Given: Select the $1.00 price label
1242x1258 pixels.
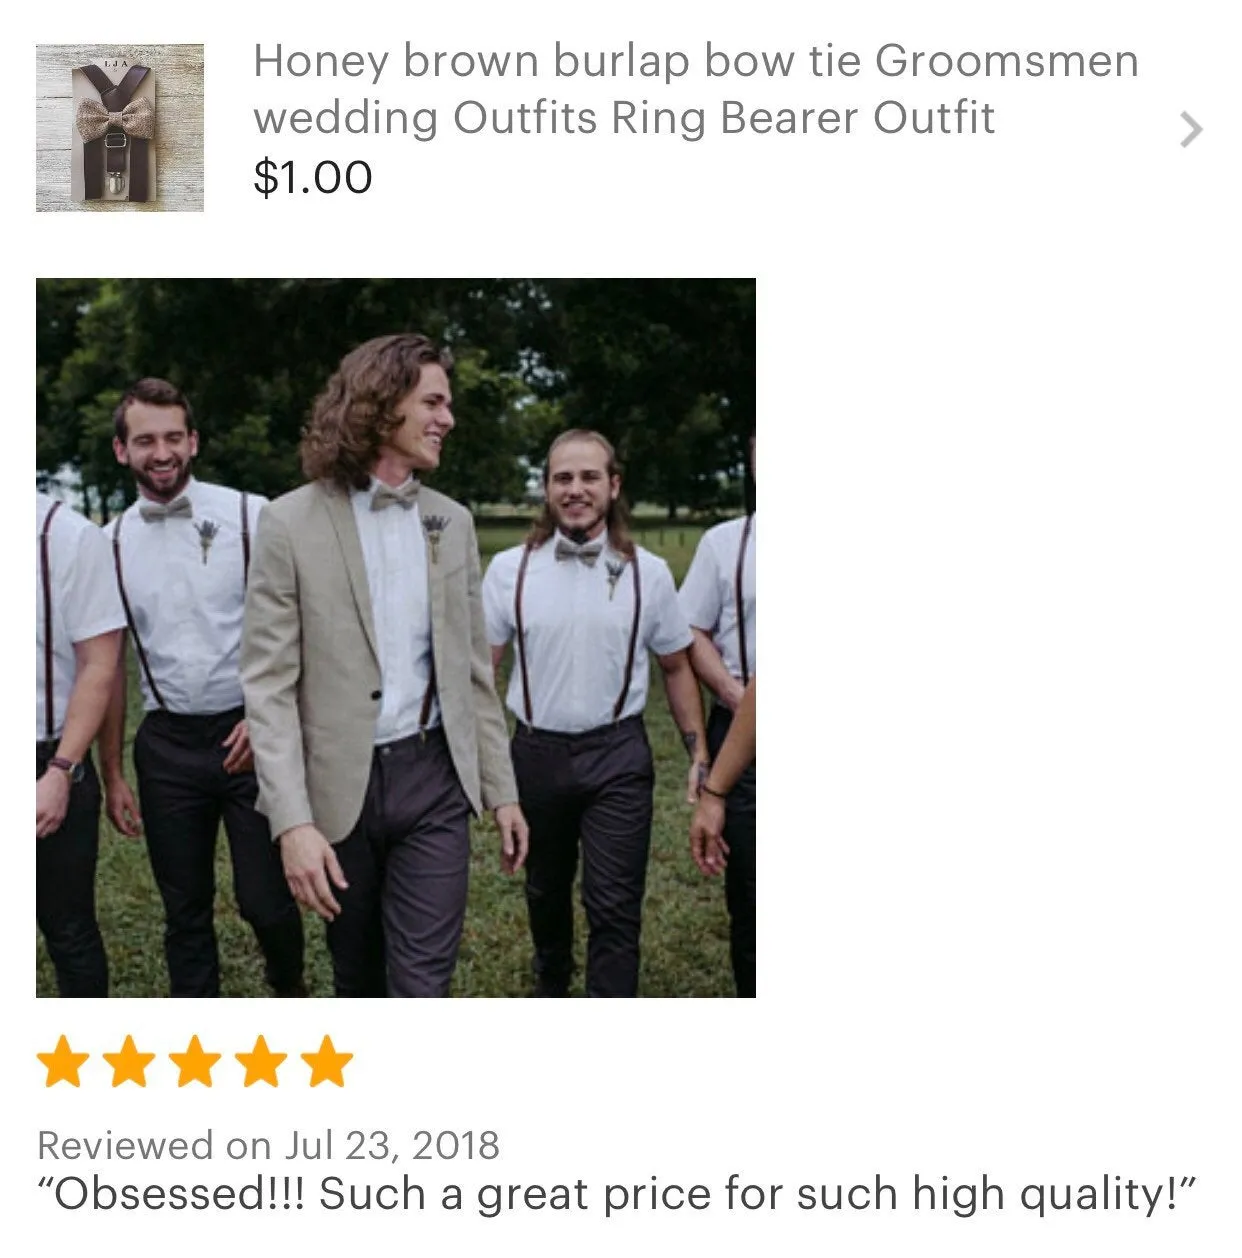Looking at the screenshot, I should click(x=313, y=178).
